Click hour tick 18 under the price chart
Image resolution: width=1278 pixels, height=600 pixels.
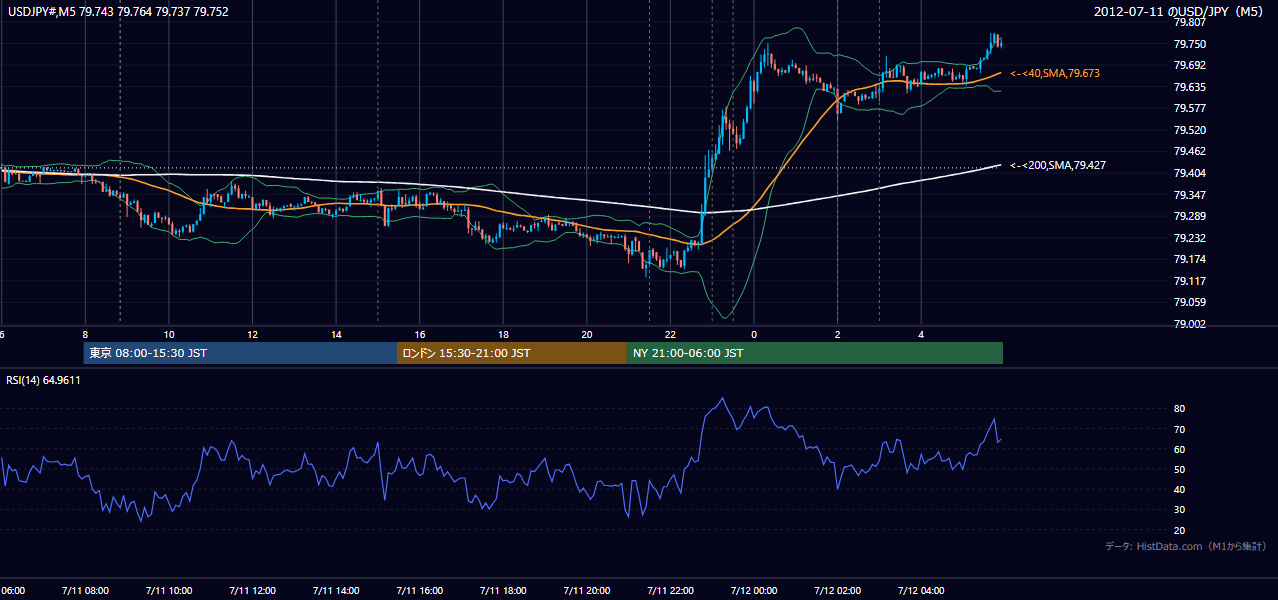click(x=503, y=334)
